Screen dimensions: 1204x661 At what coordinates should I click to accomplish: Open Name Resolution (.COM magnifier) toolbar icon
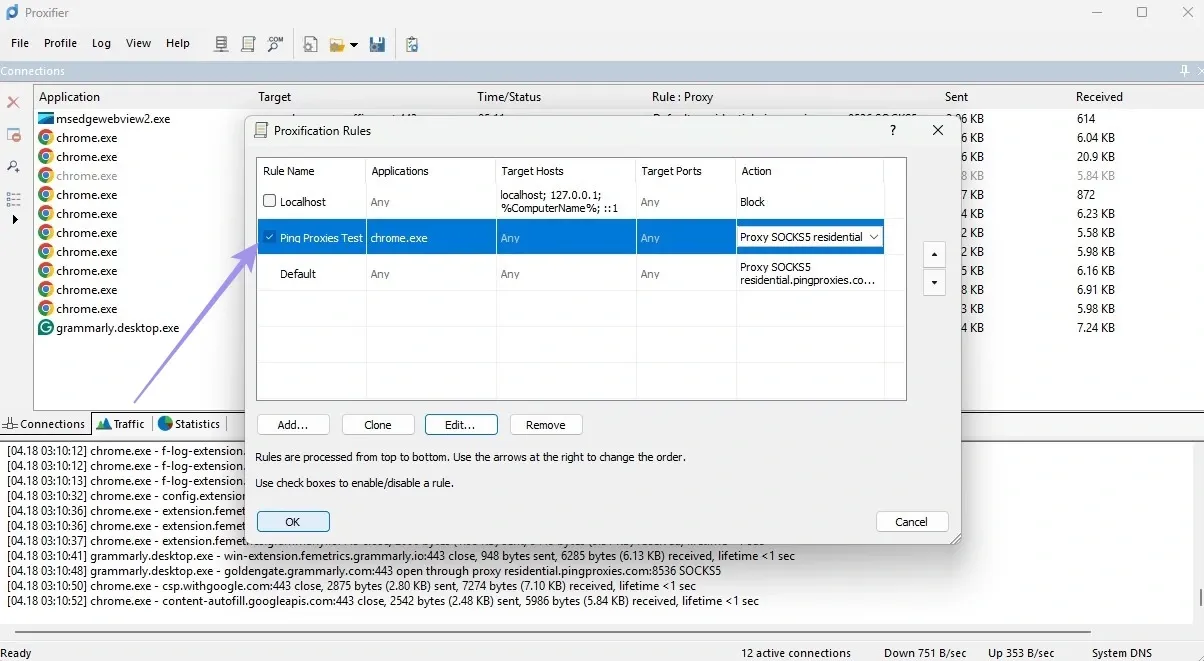click(275, 44)
